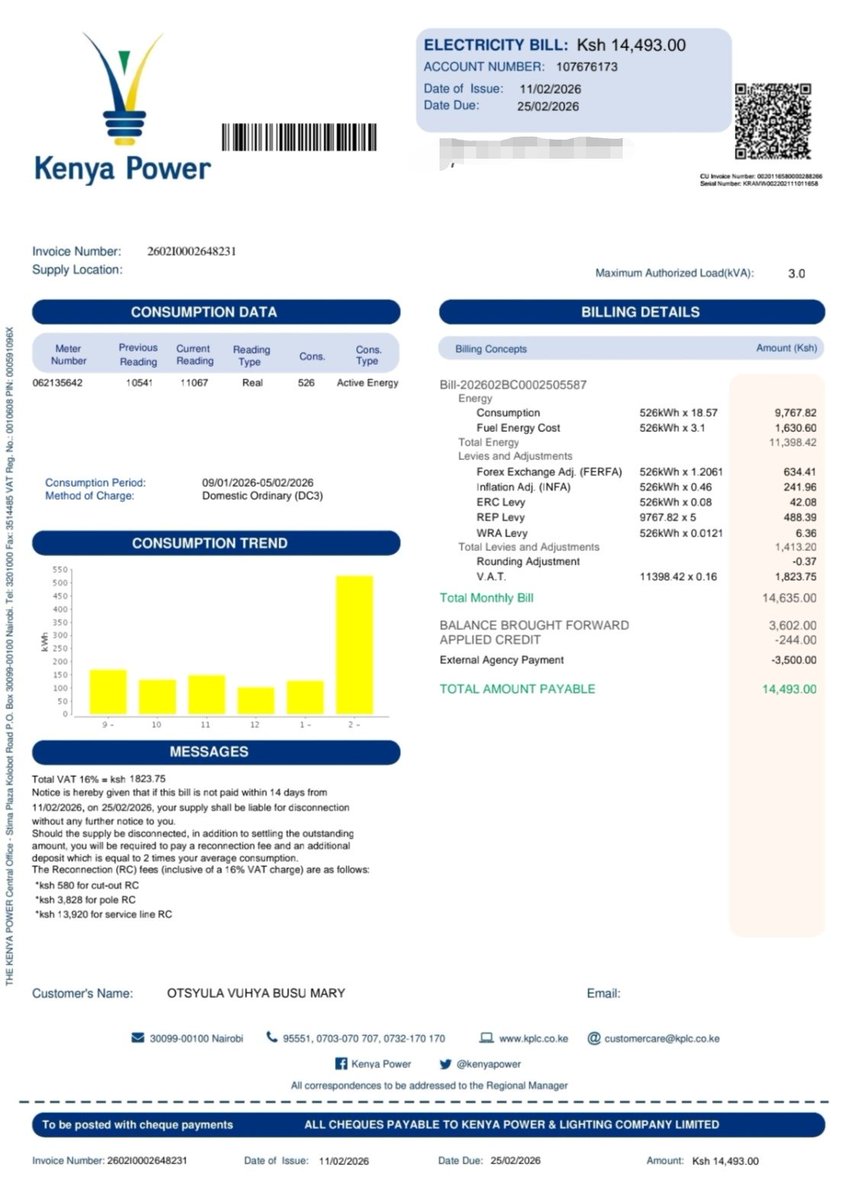Viewport: 844px width, 1200px height.
Task: Click the ksh 580 cut-out RC line
Action: coord(89,886)
